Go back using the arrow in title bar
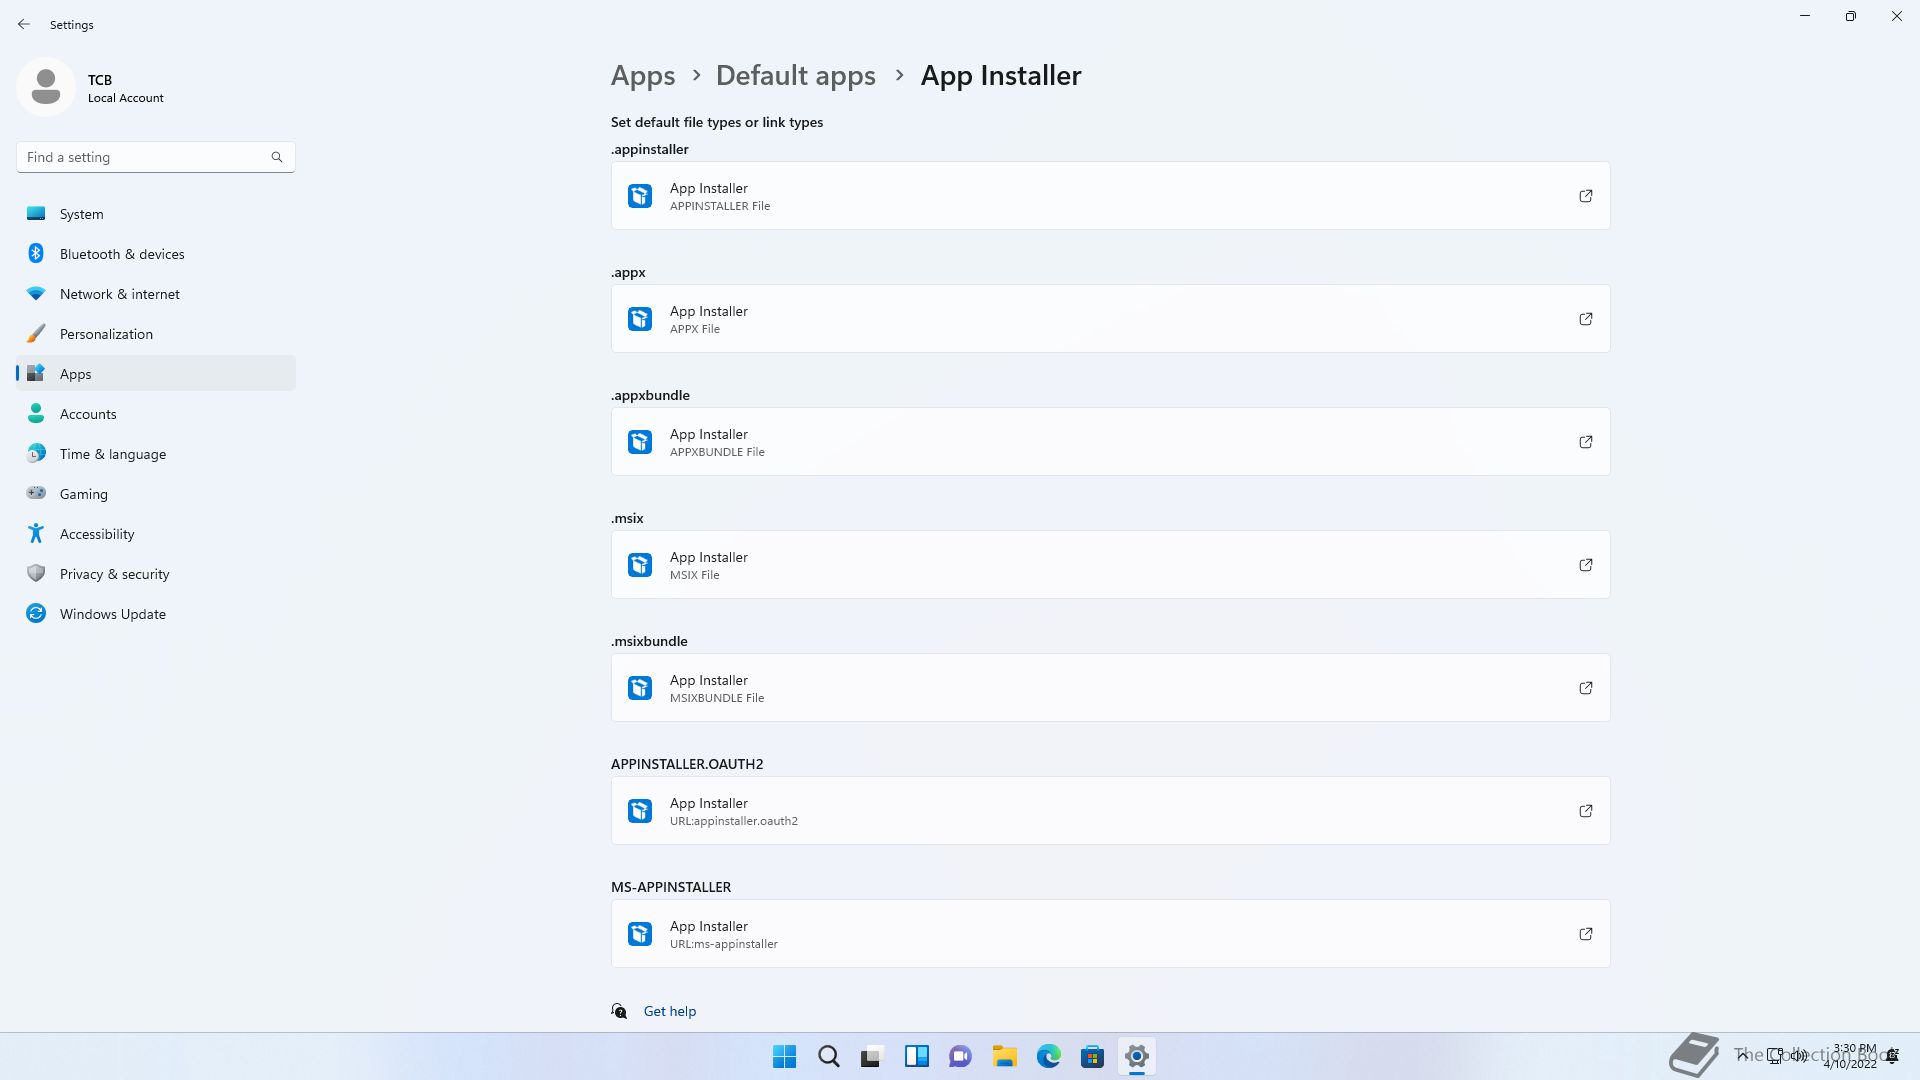1920x1080 pixels. (x=24, y=24)
